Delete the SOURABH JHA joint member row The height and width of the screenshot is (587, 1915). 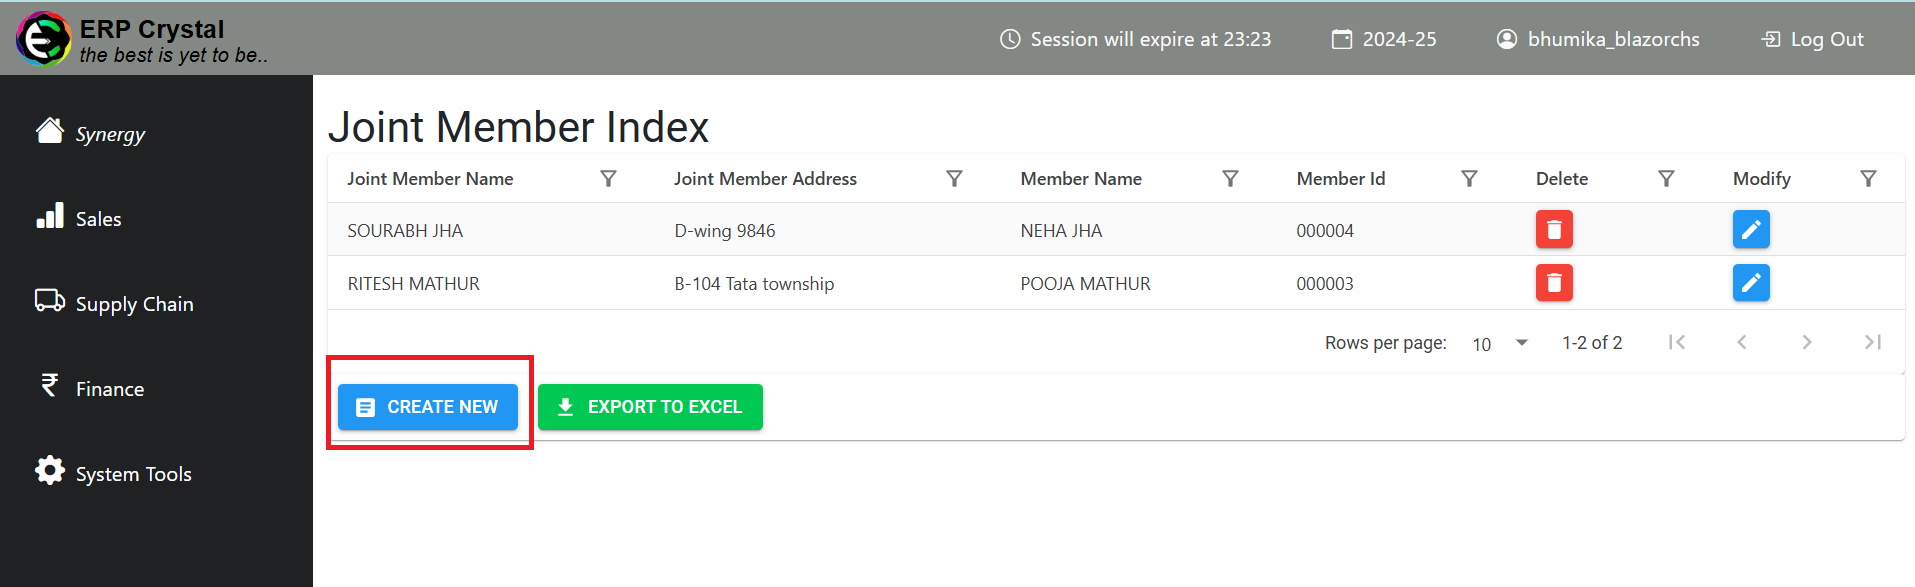coord(1554,230)
